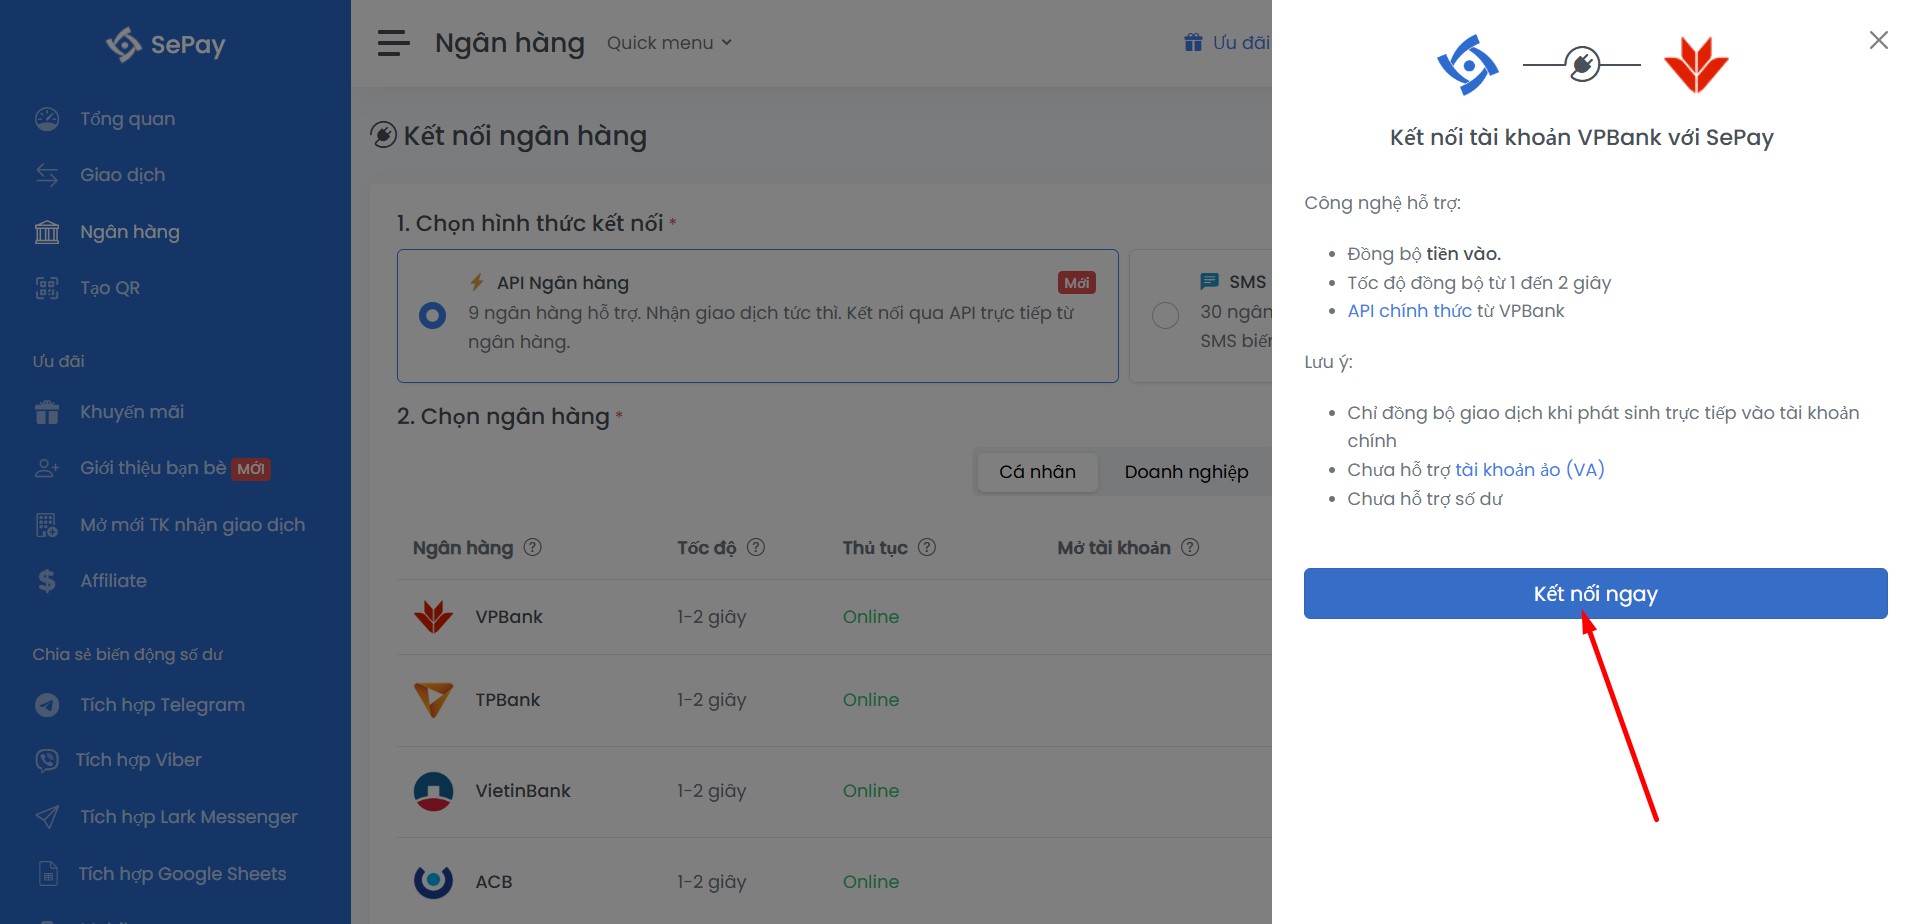
Task: Click help icon next to Thủ tục column
Action: click(927, 547)
